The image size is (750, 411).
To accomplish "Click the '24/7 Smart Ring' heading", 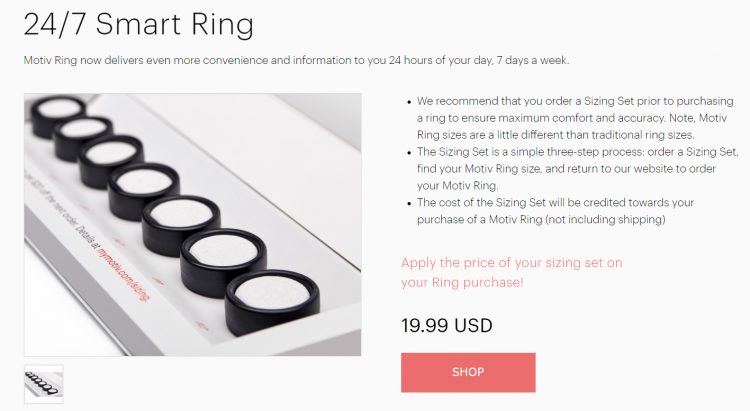I will click(x=138, y=24).
